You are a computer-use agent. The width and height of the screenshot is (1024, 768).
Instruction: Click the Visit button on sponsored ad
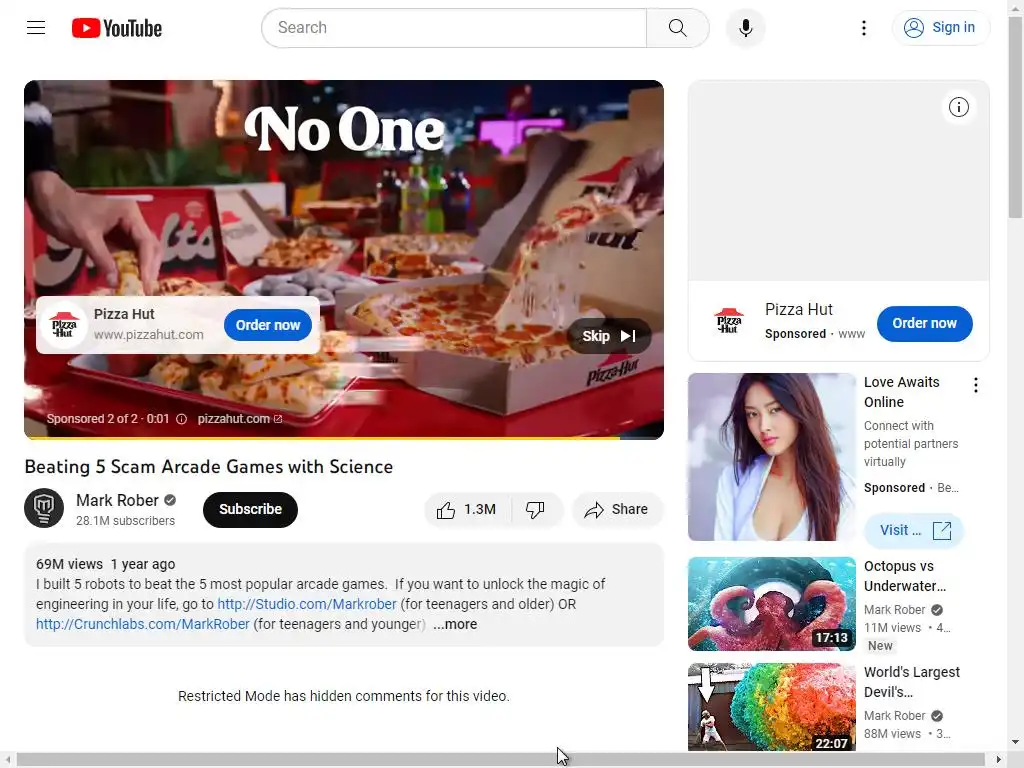pos(914,530)
